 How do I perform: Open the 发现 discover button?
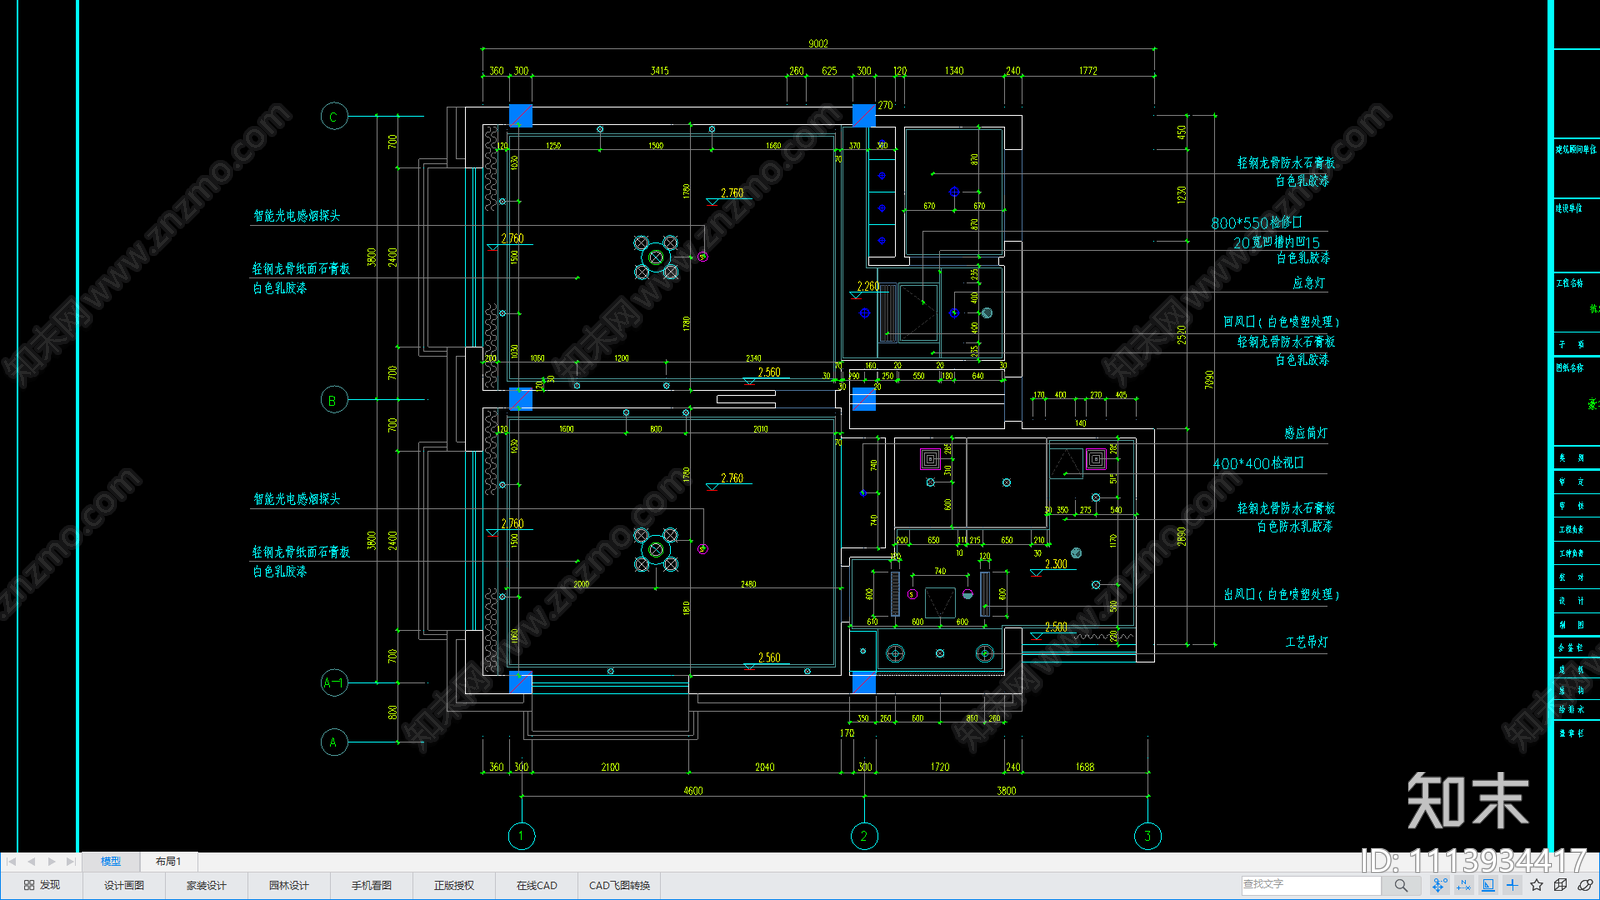click(x=42, y=885)
